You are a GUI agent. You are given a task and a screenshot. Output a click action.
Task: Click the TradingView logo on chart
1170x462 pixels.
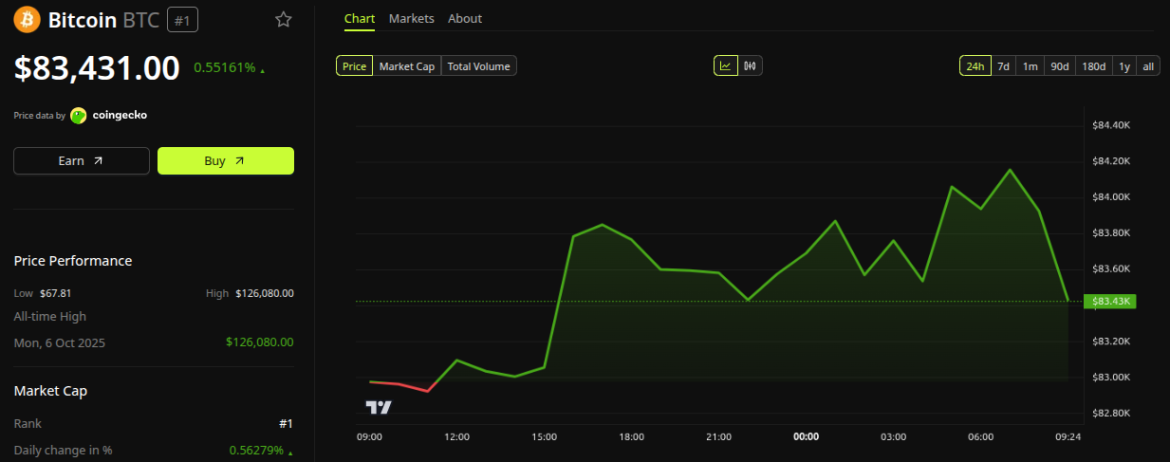click(378, 408)
